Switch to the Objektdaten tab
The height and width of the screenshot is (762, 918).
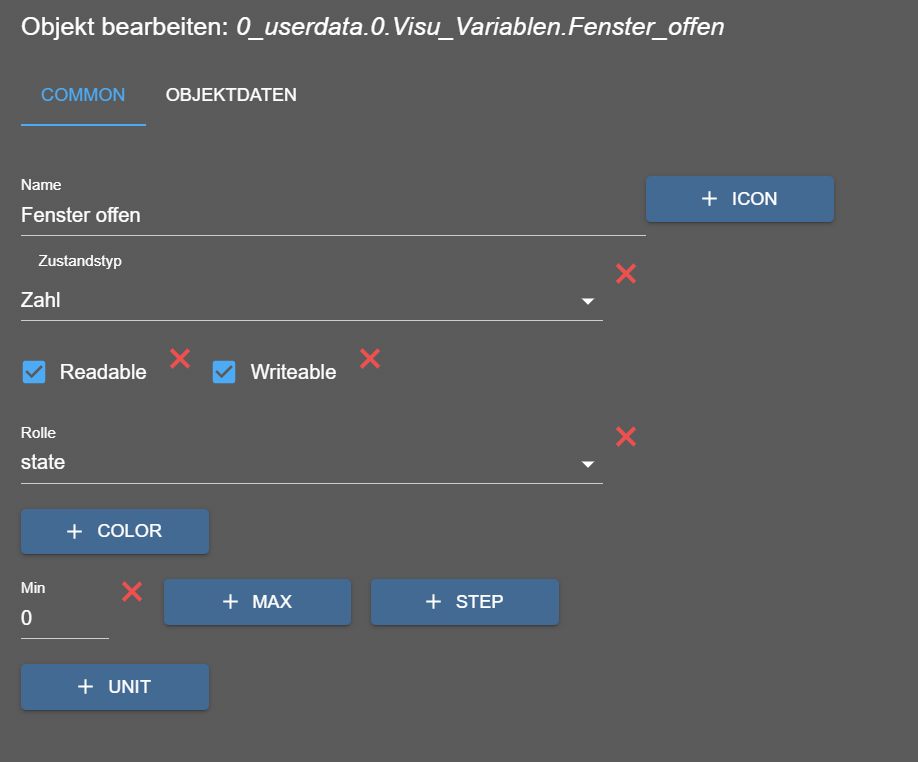[231, 96]
